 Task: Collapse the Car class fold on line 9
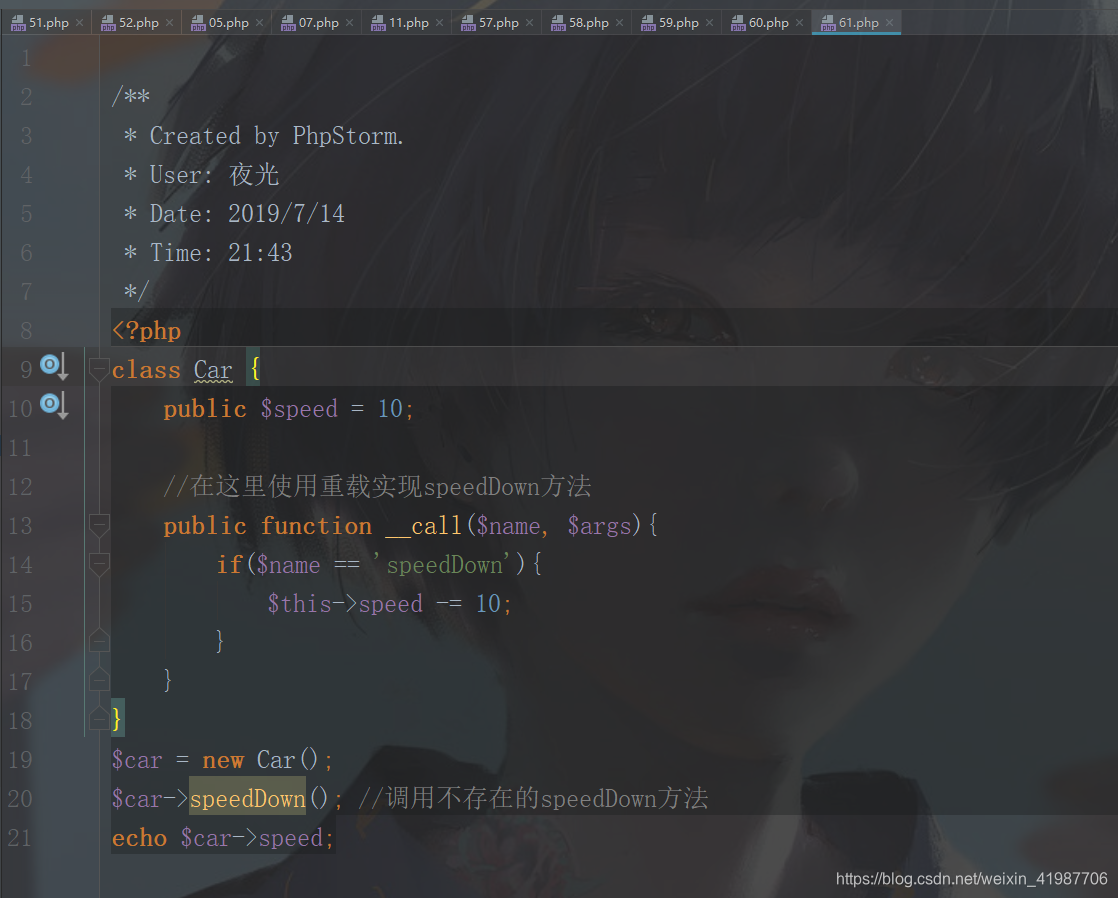click(98, 369)
